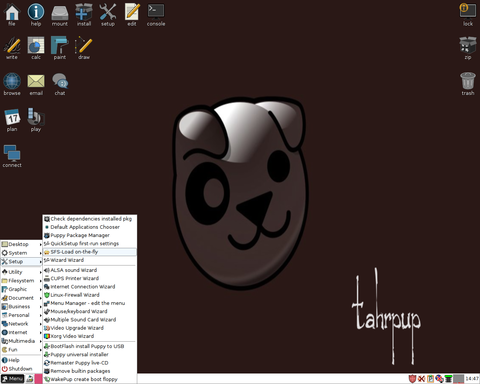This screenshot has width=480, height=384.
Task: Open the plan calendar icon
Action: [x=12, y=120]
